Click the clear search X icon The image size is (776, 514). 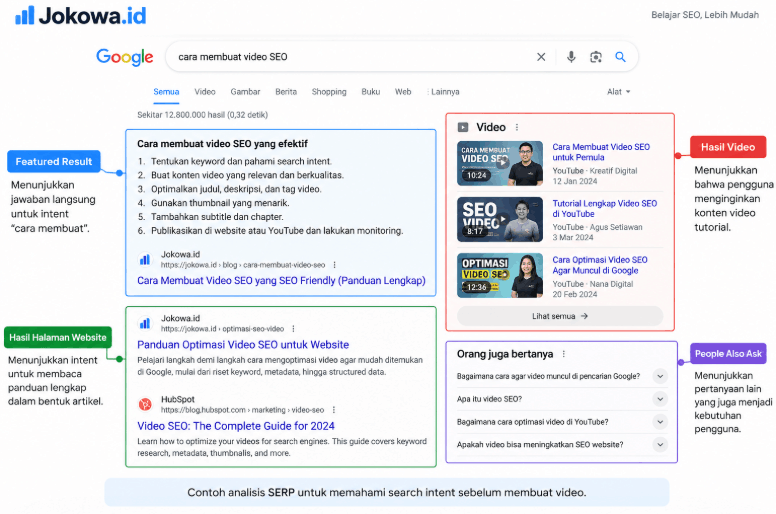point(541,57)
